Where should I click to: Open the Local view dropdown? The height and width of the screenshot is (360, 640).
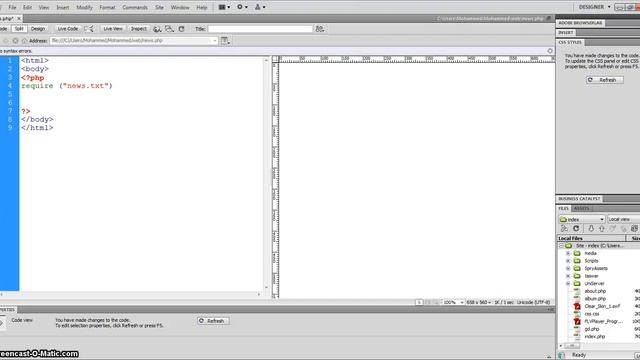tap(623, 219)
